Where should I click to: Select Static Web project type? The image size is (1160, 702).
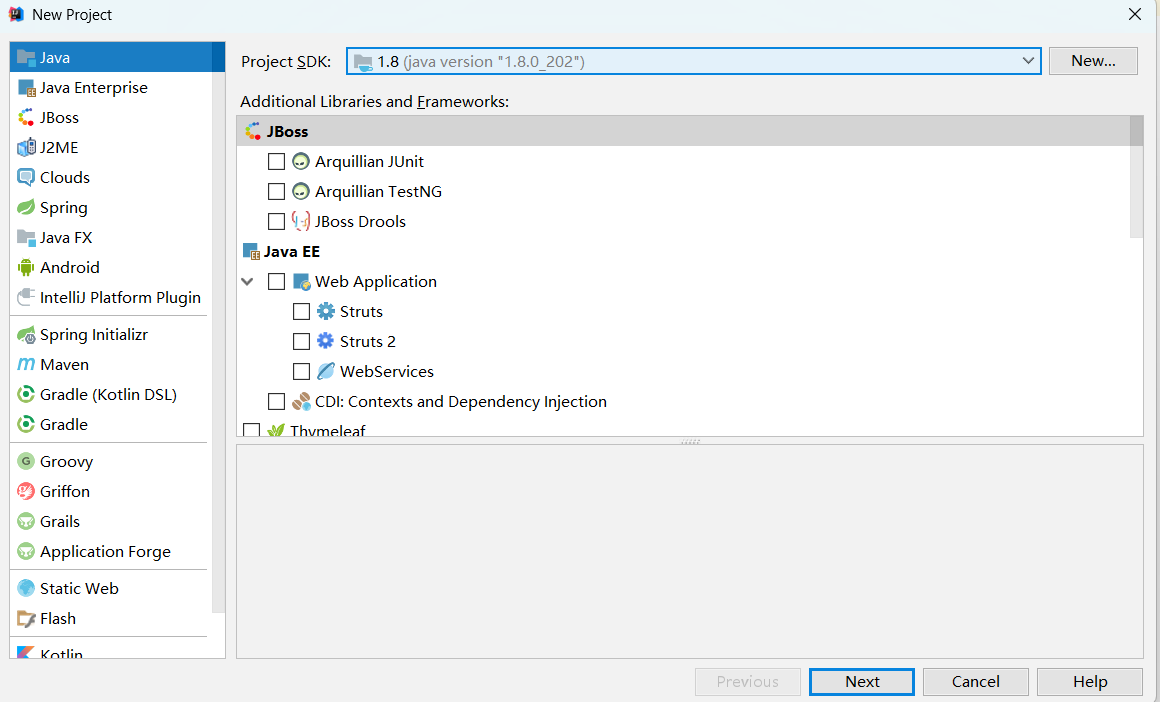(x=110, y=588)
